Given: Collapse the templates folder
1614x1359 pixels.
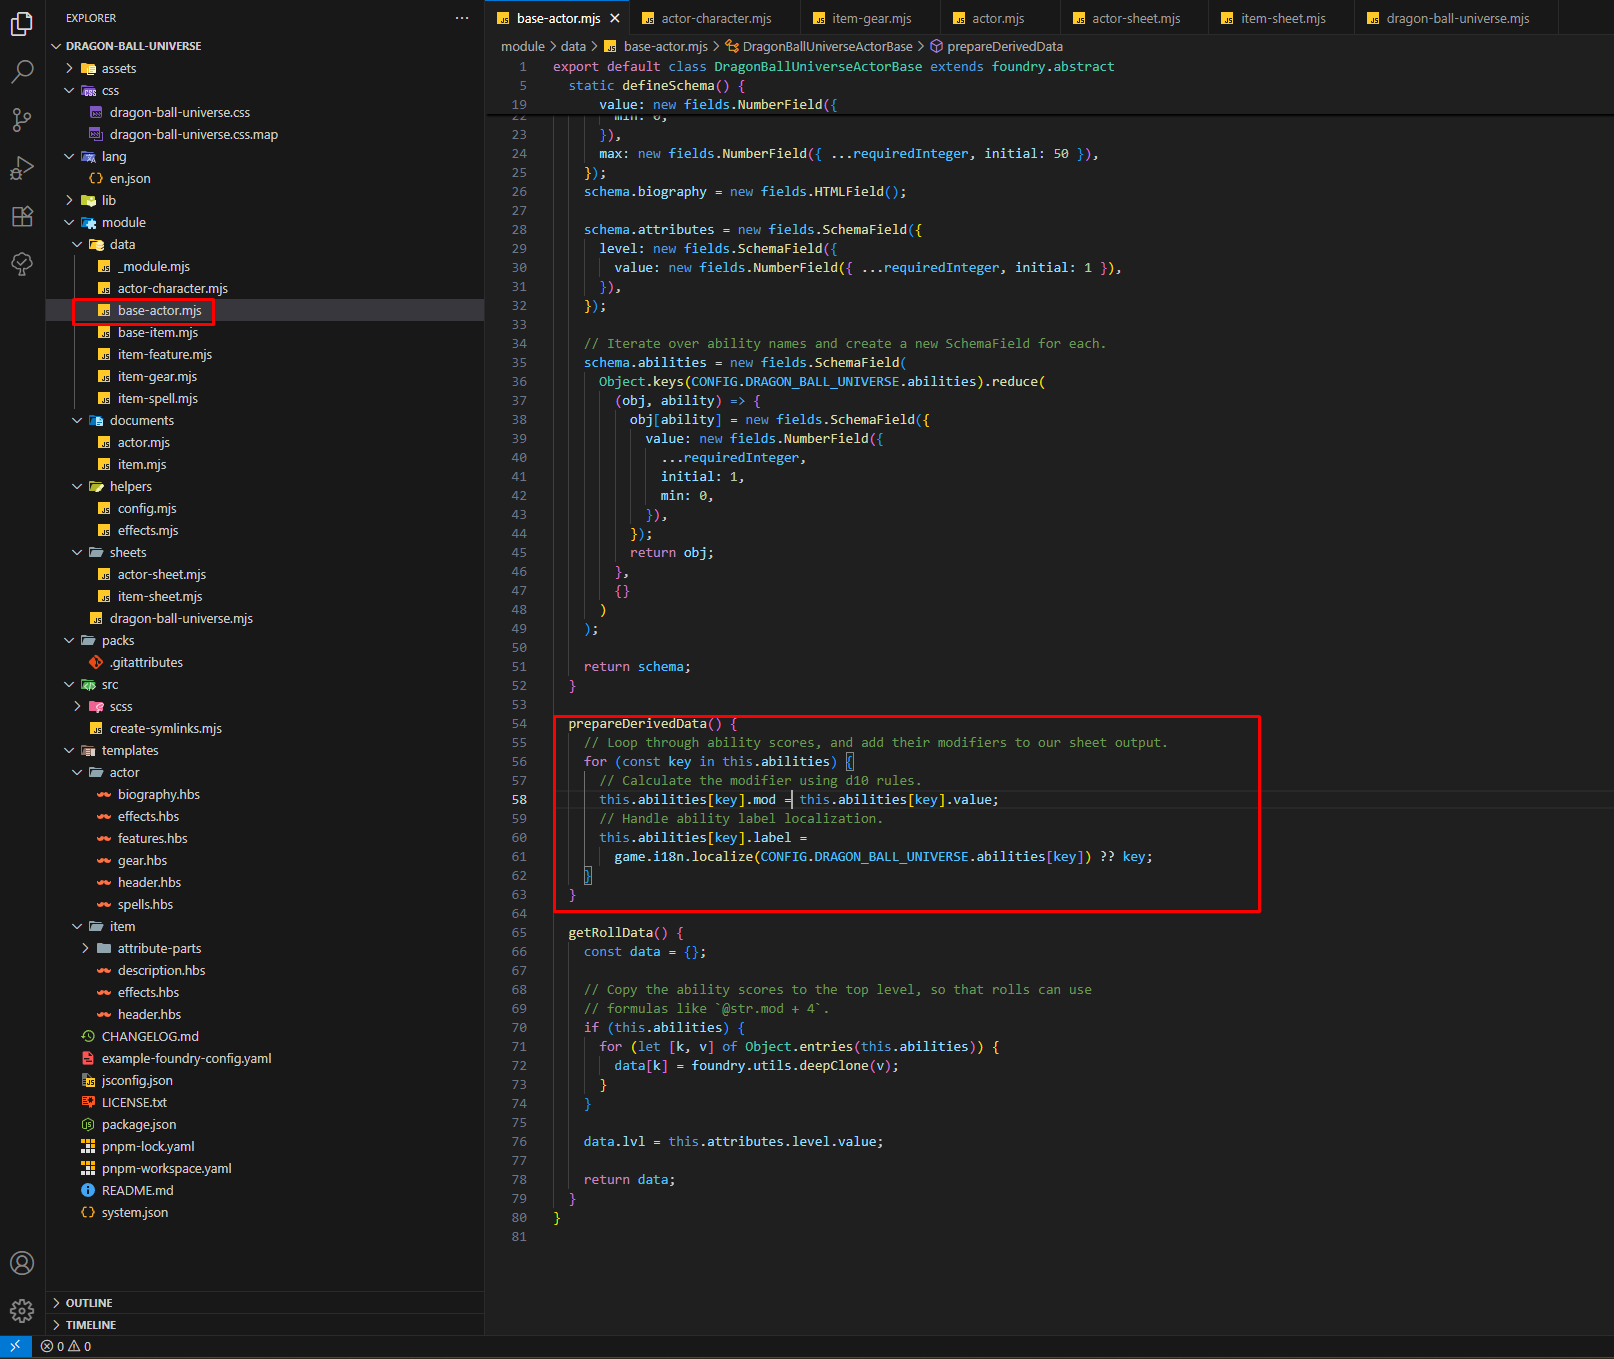Looking at the screenshot, I should 129,750.
